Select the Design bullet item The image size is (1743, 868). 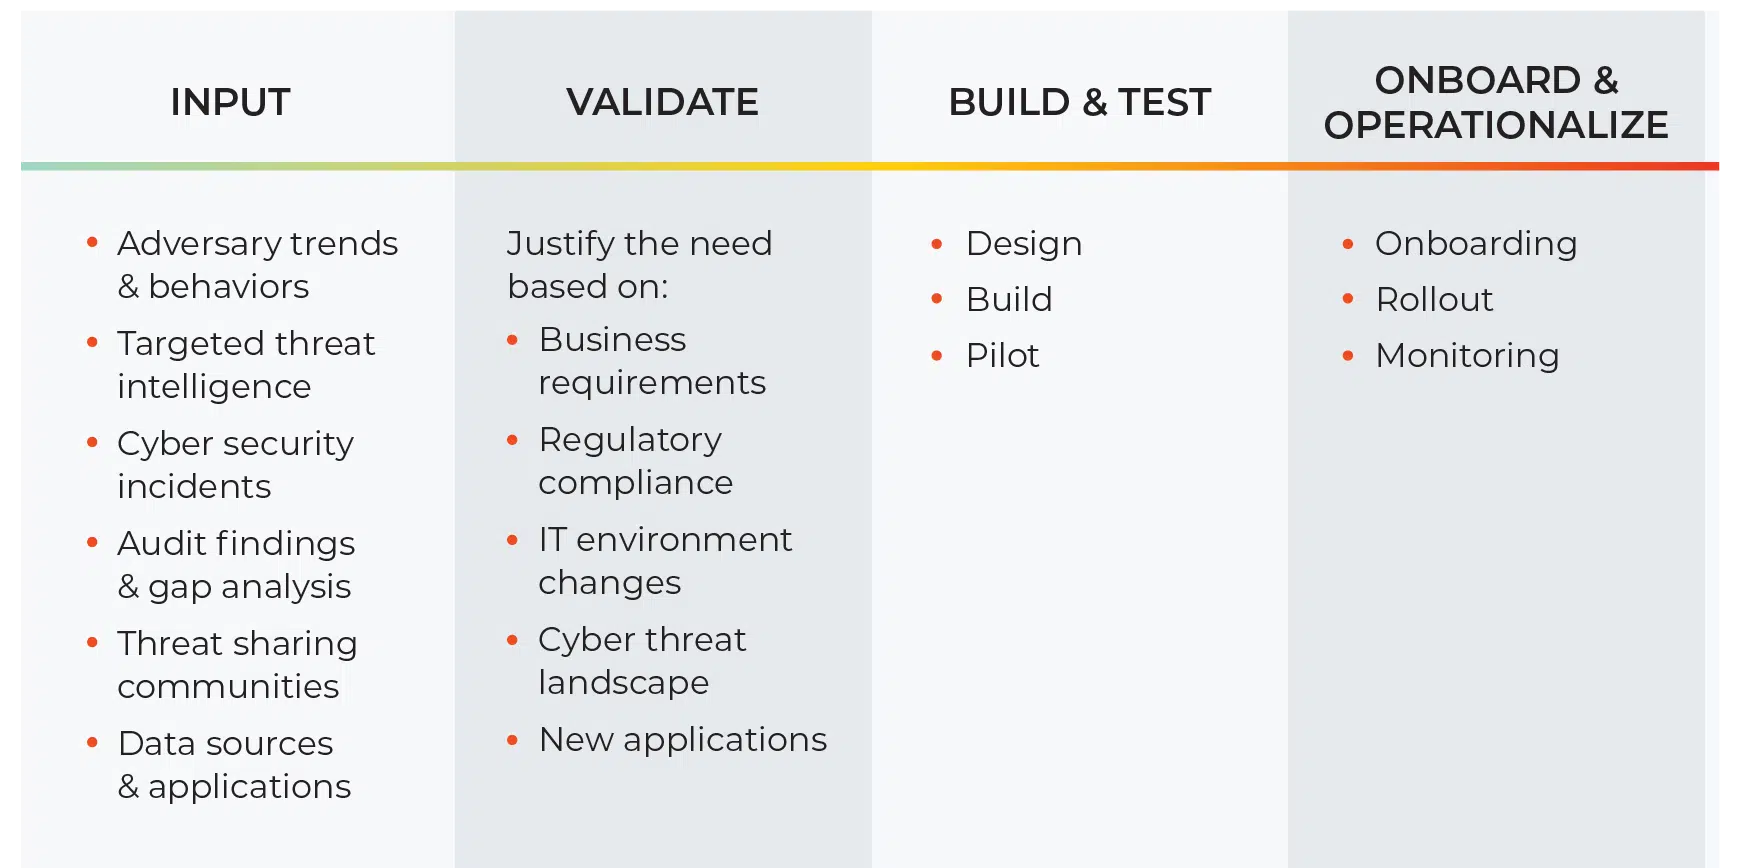pyautogui.click(x=1023, y=244)
